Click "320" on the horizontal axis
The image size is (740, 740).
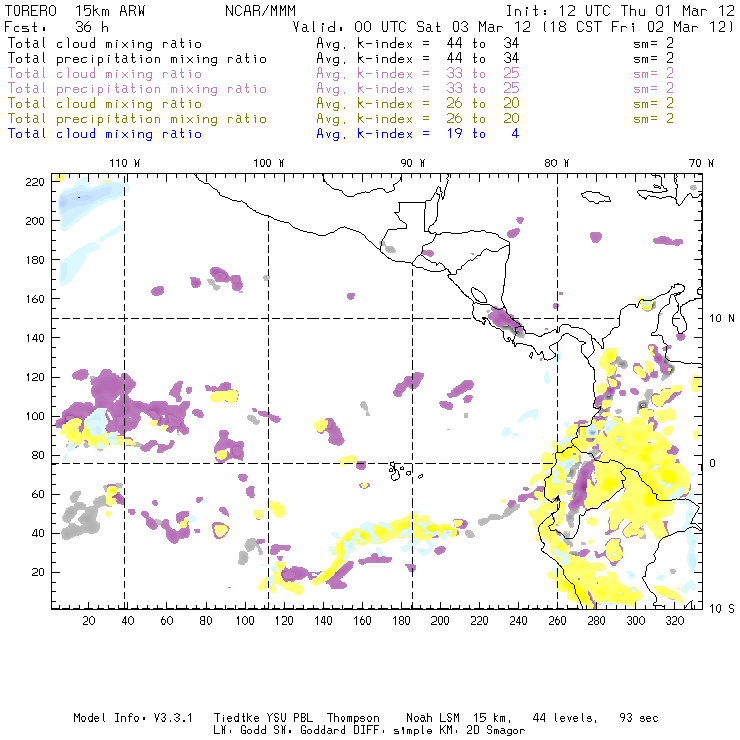[x=674, y=621]
